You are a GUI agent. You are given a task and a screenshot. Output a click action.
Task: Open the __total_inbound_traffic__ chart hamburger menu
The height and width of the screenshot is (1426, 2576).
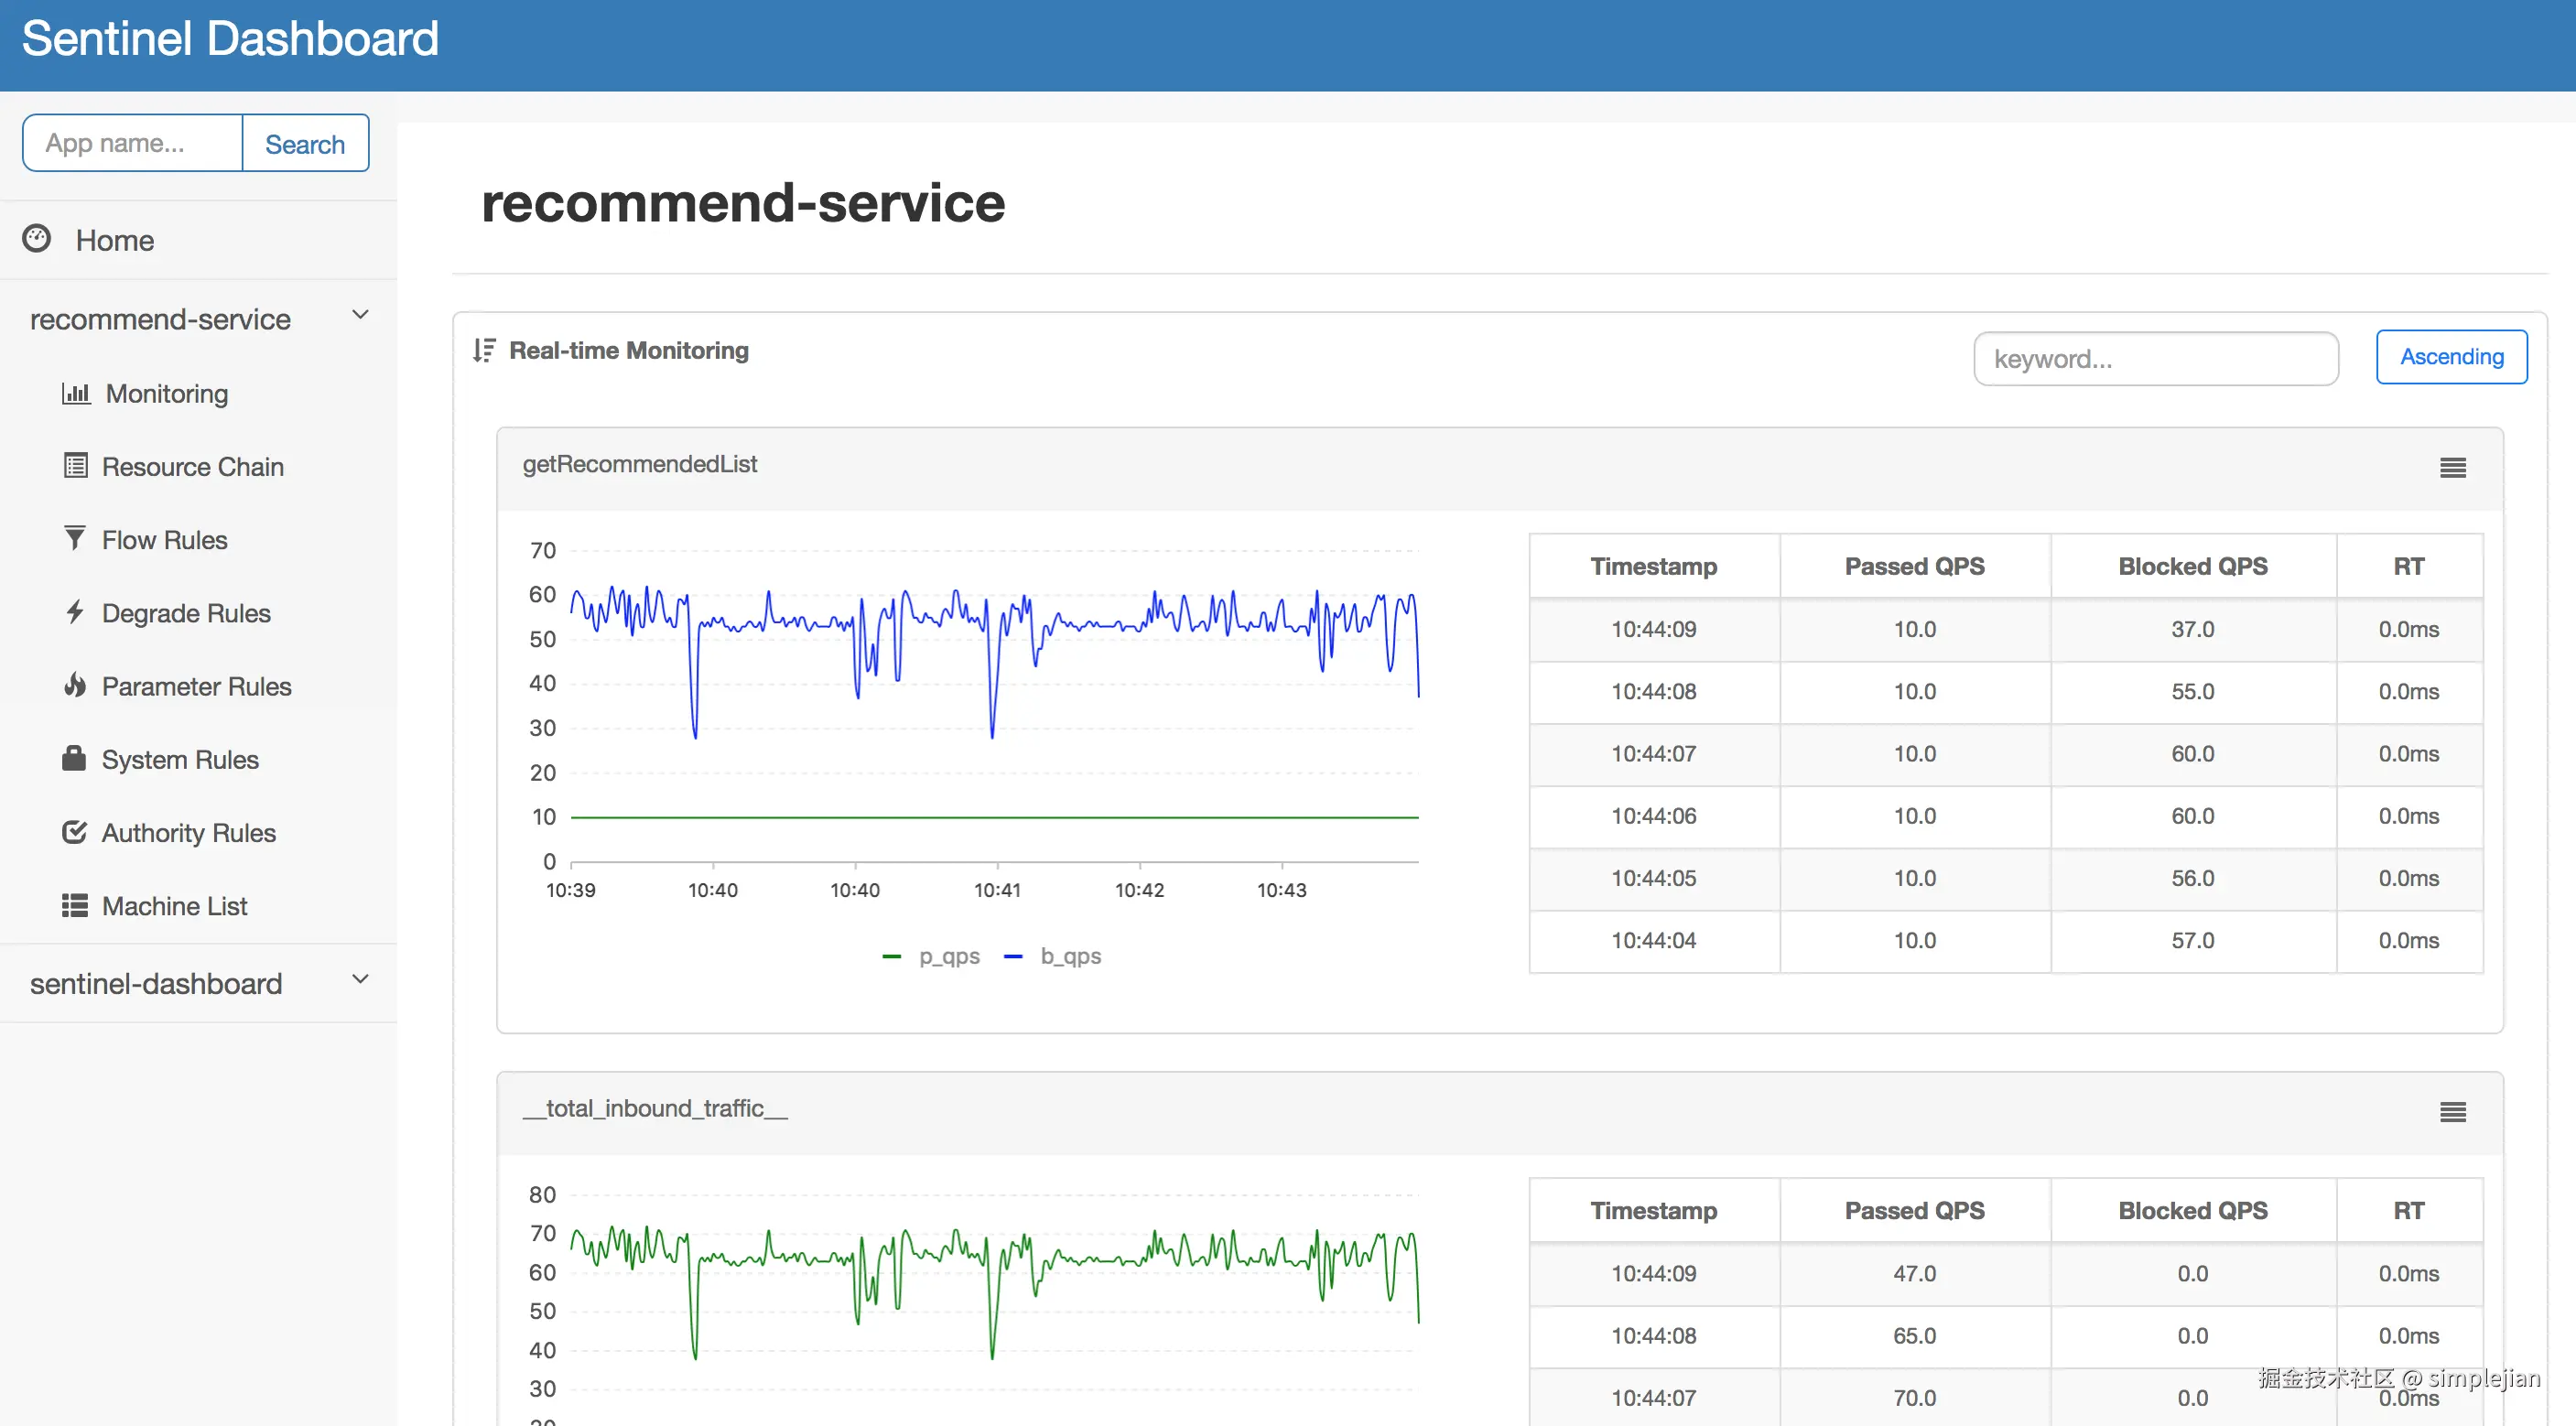[x=2452, y=1111]
